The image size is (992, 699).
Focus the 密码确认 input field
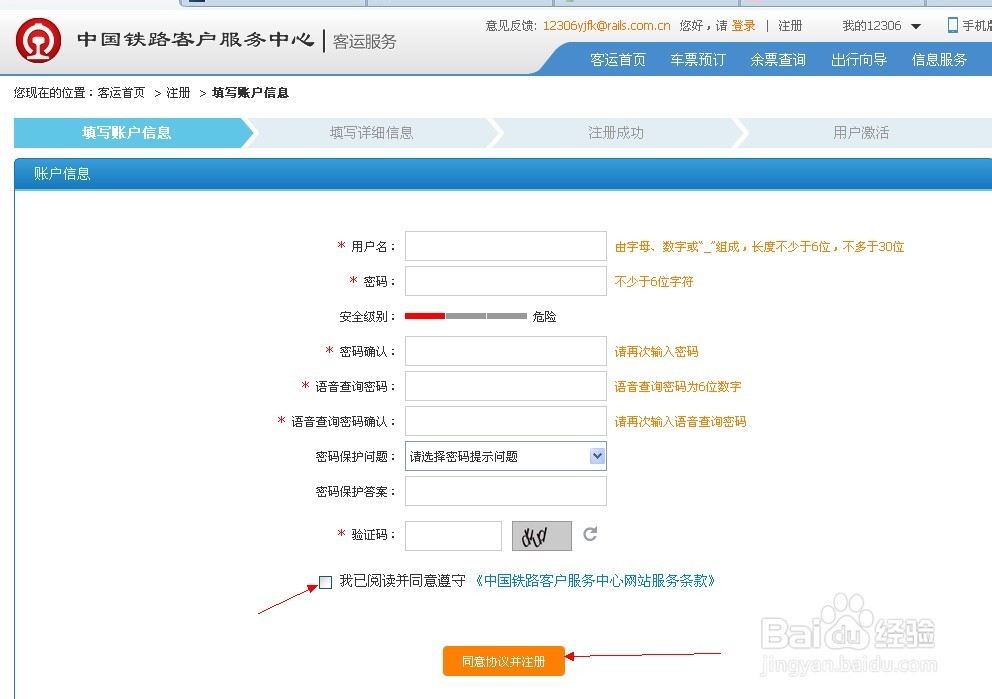(x=505, y=351)
